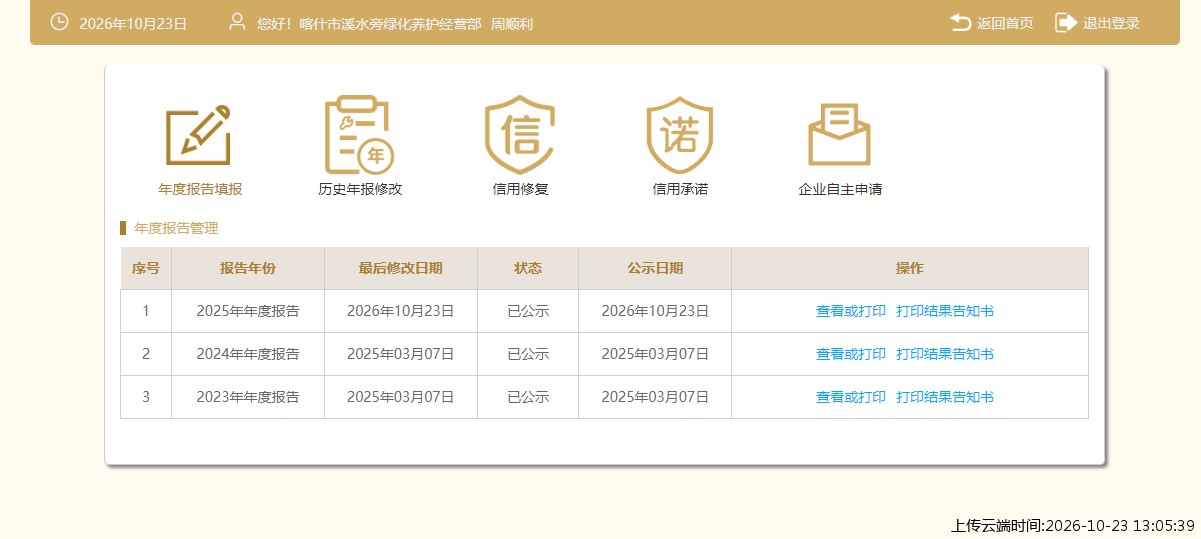This screenshot has width=1201, height=539.
Task: Click the logout icon beside 退出登录
Action: point(1066,22)
